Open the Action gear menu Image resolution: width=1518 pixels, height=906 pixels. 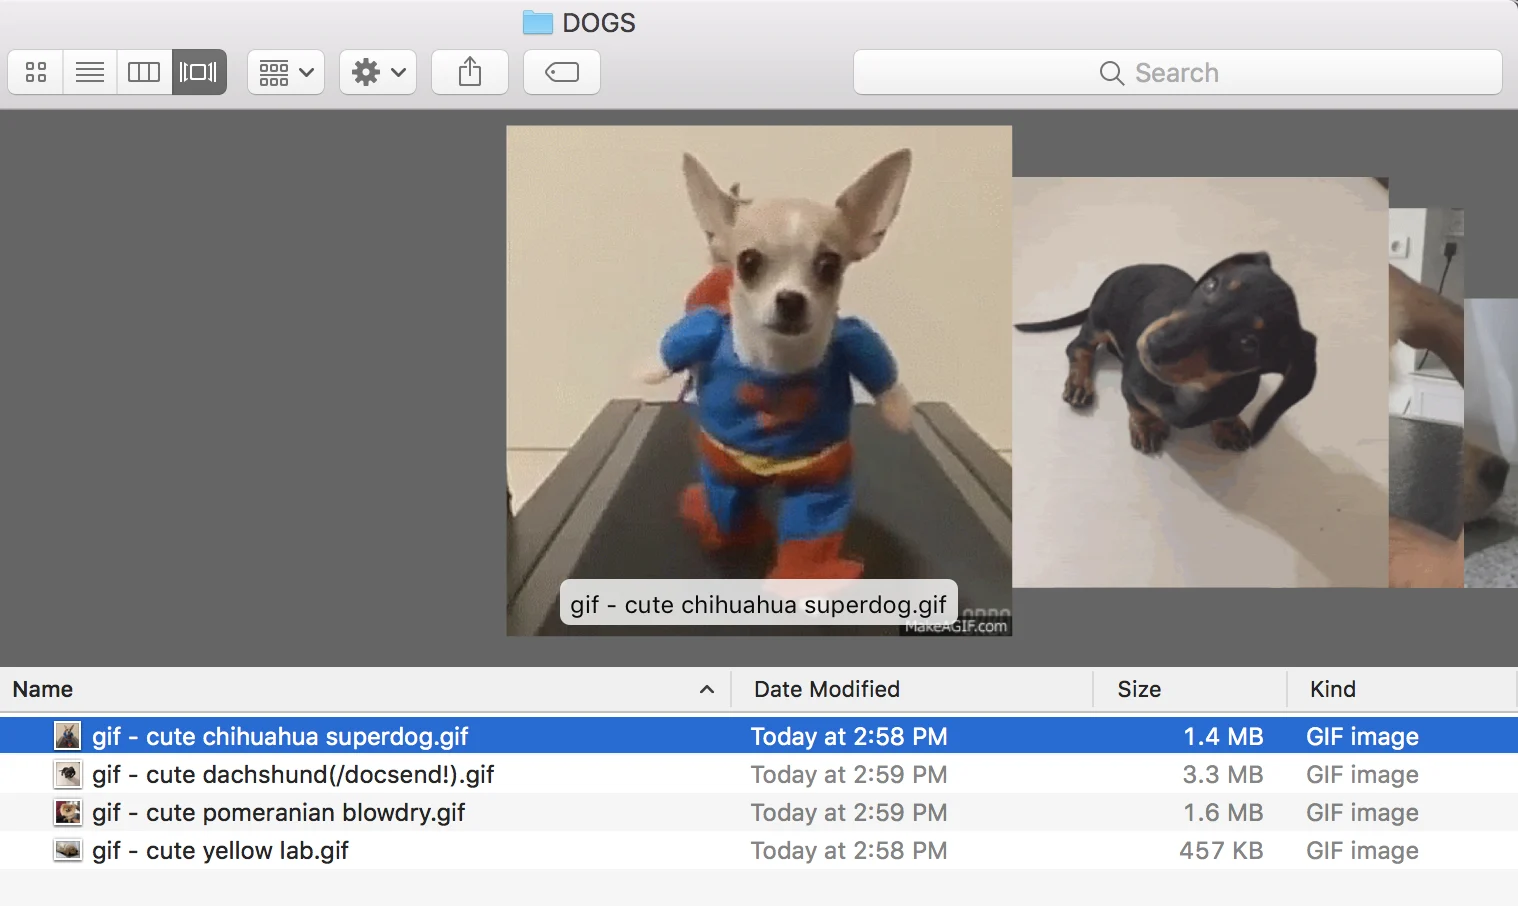pyautogui.click(x=378, y=72)
